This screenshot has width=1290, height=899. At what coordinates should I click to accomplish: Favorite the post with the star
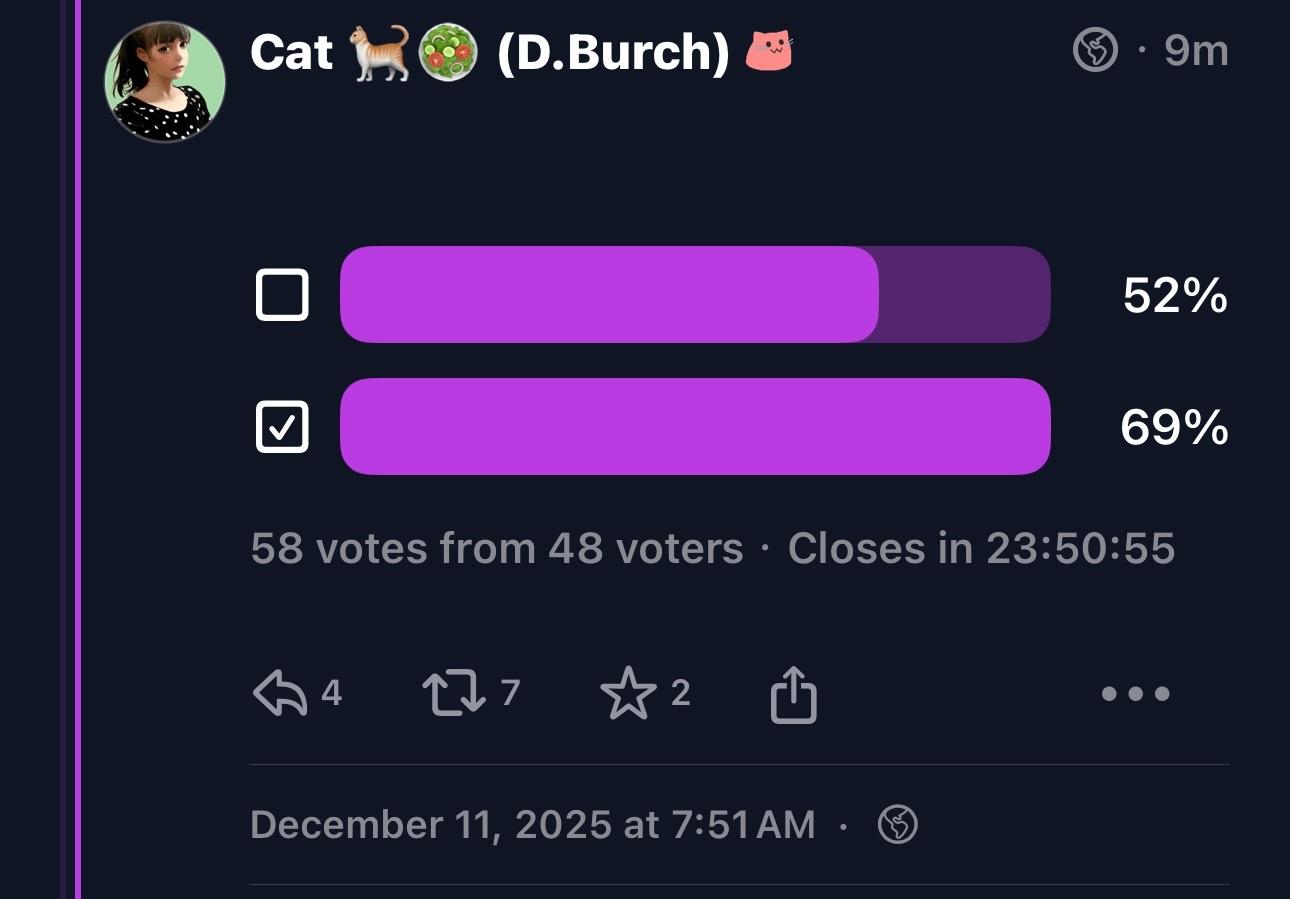pos(628,693)
